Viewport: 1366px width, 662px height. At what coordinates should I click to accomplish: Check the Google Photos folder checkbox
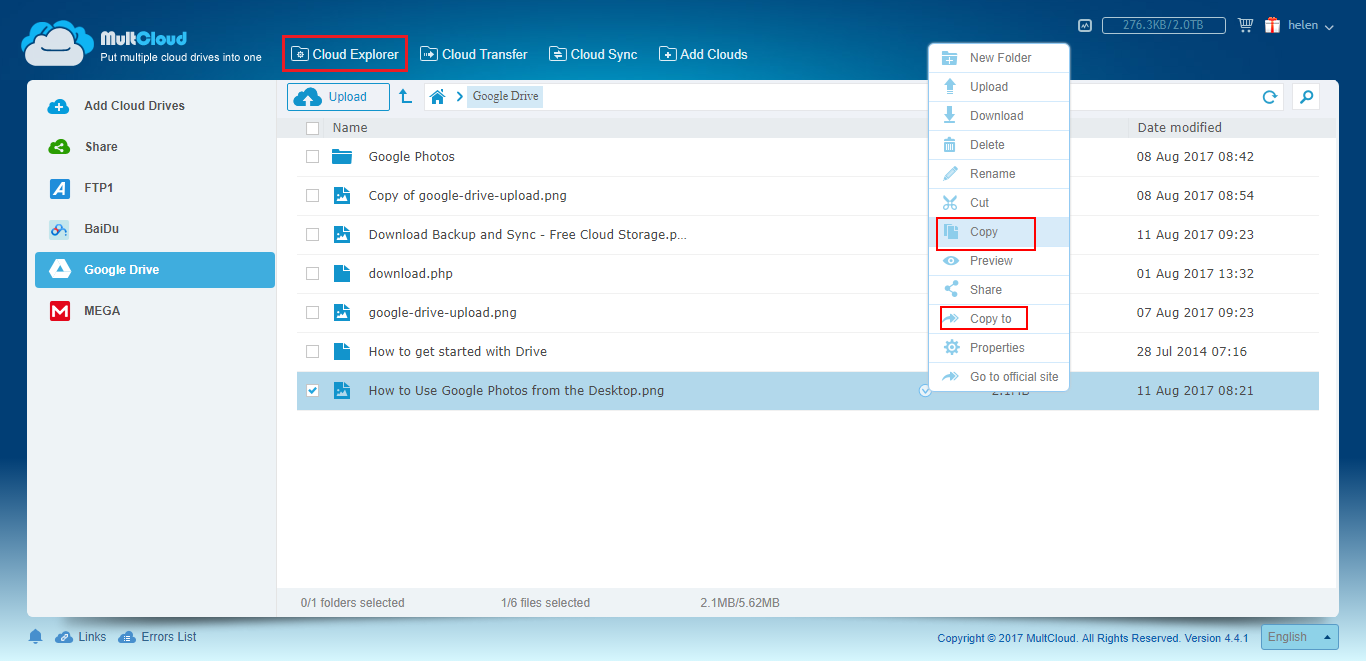(313, 157)
